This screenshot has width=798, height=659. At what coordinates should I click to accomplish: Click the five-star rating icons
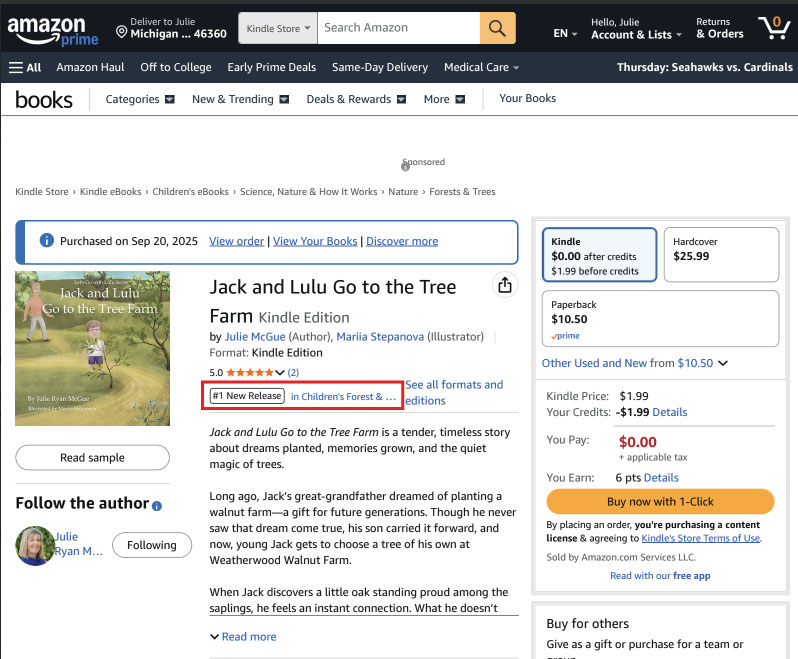255,372
